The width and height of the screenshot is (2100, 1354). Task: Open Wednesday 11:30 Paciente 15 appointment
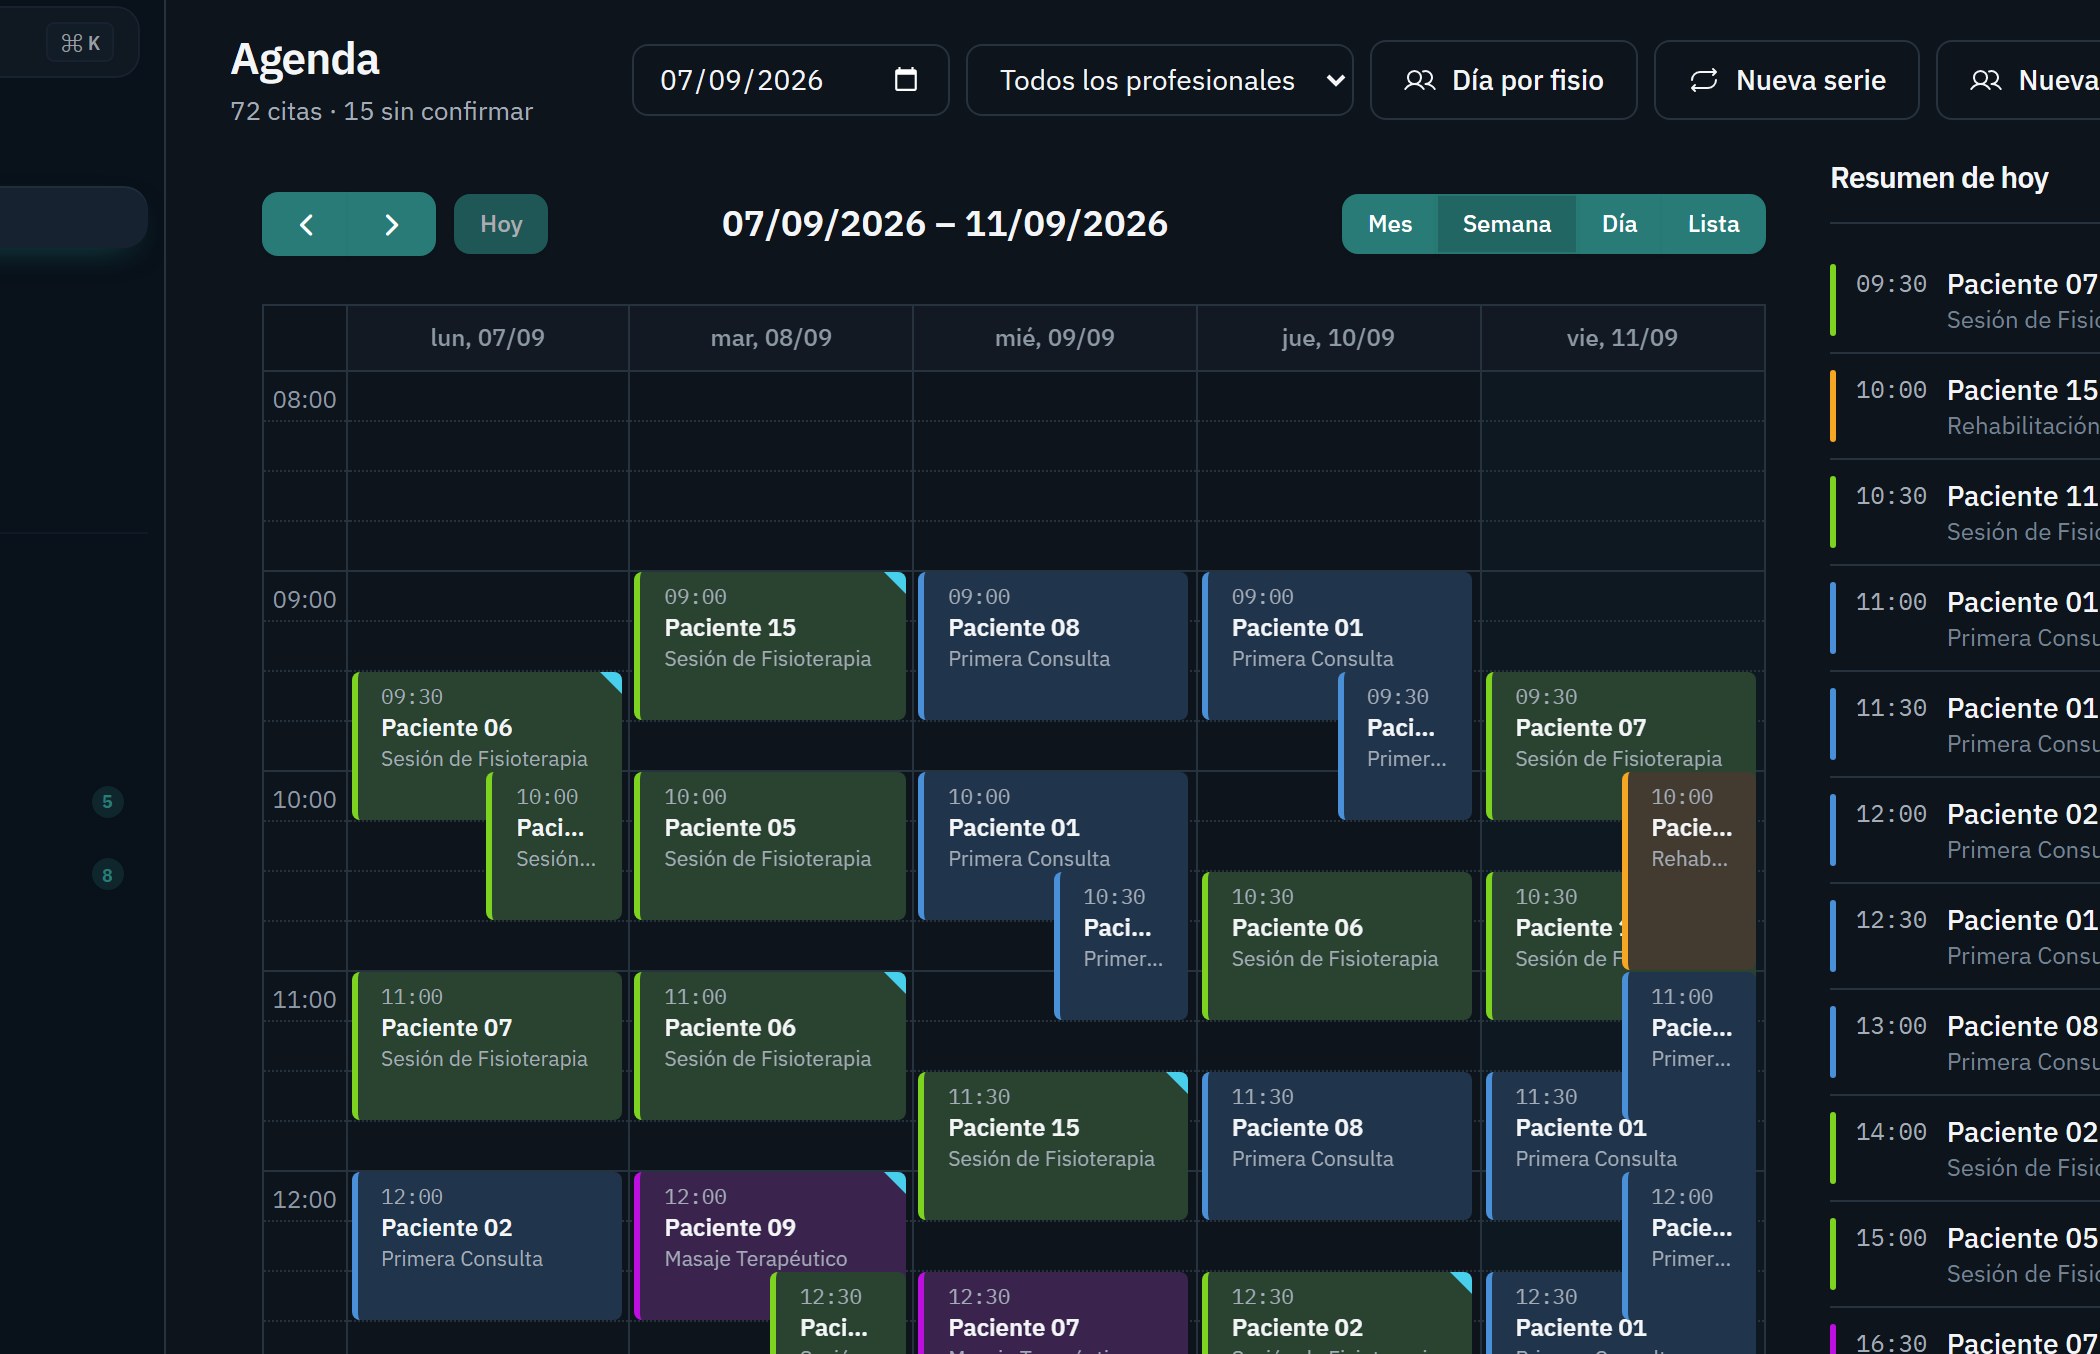(1053, 1145)
